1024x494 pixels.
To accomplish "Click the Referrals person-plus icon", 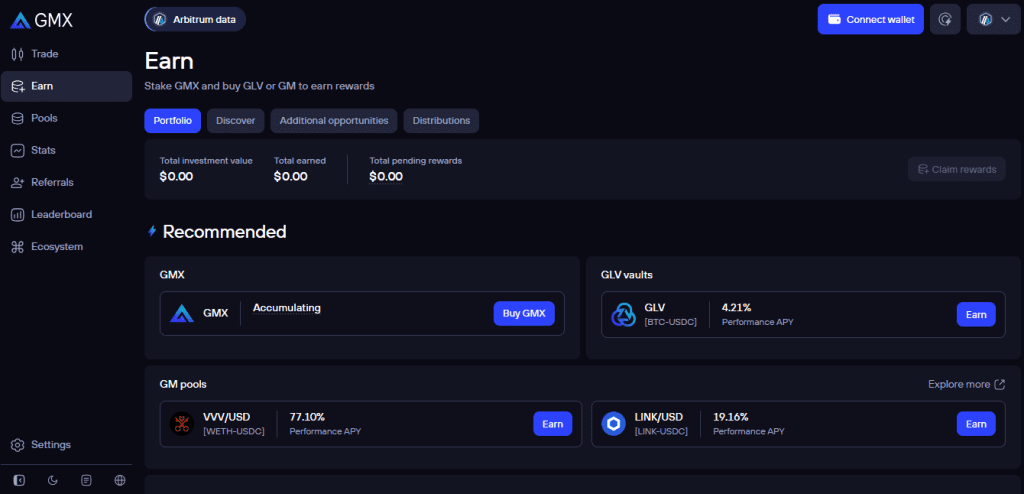I will 18,182.
